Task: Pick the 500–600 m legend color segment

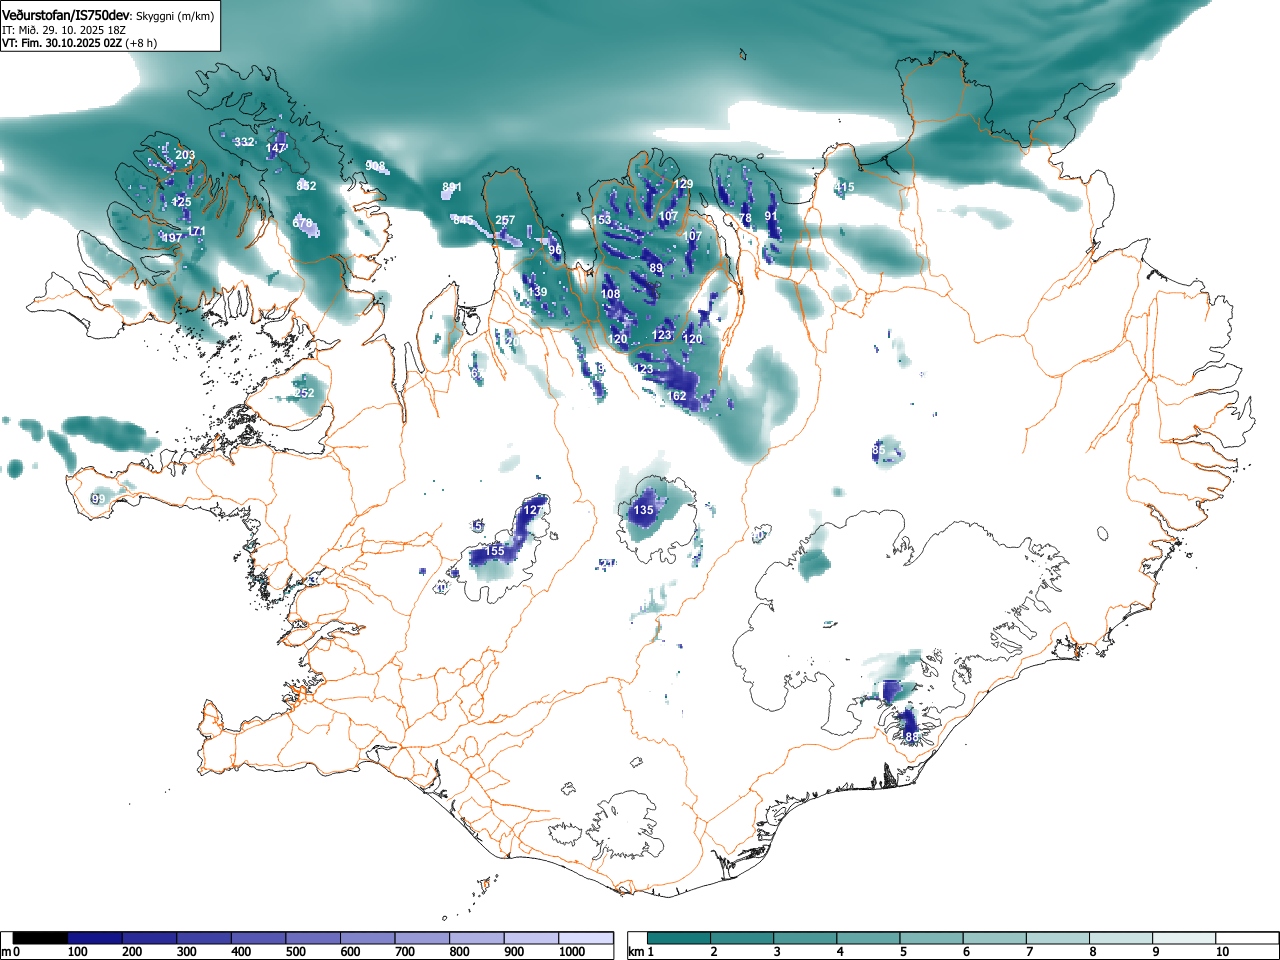Action: (313, 938)
